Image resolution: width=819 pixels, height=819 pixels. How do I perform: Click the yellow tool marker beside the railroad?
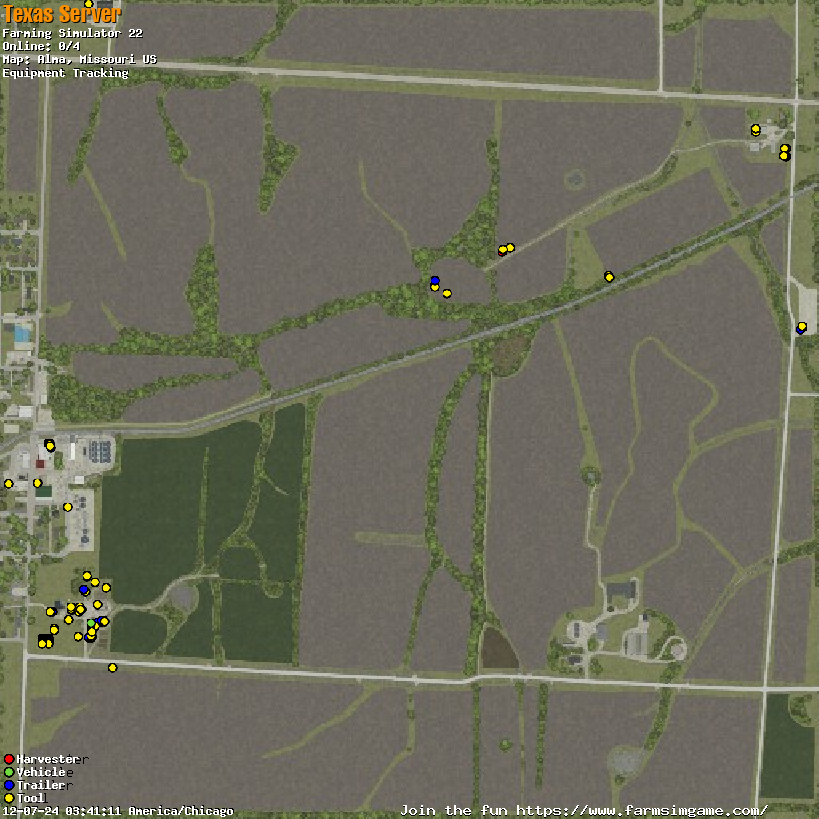609,277
